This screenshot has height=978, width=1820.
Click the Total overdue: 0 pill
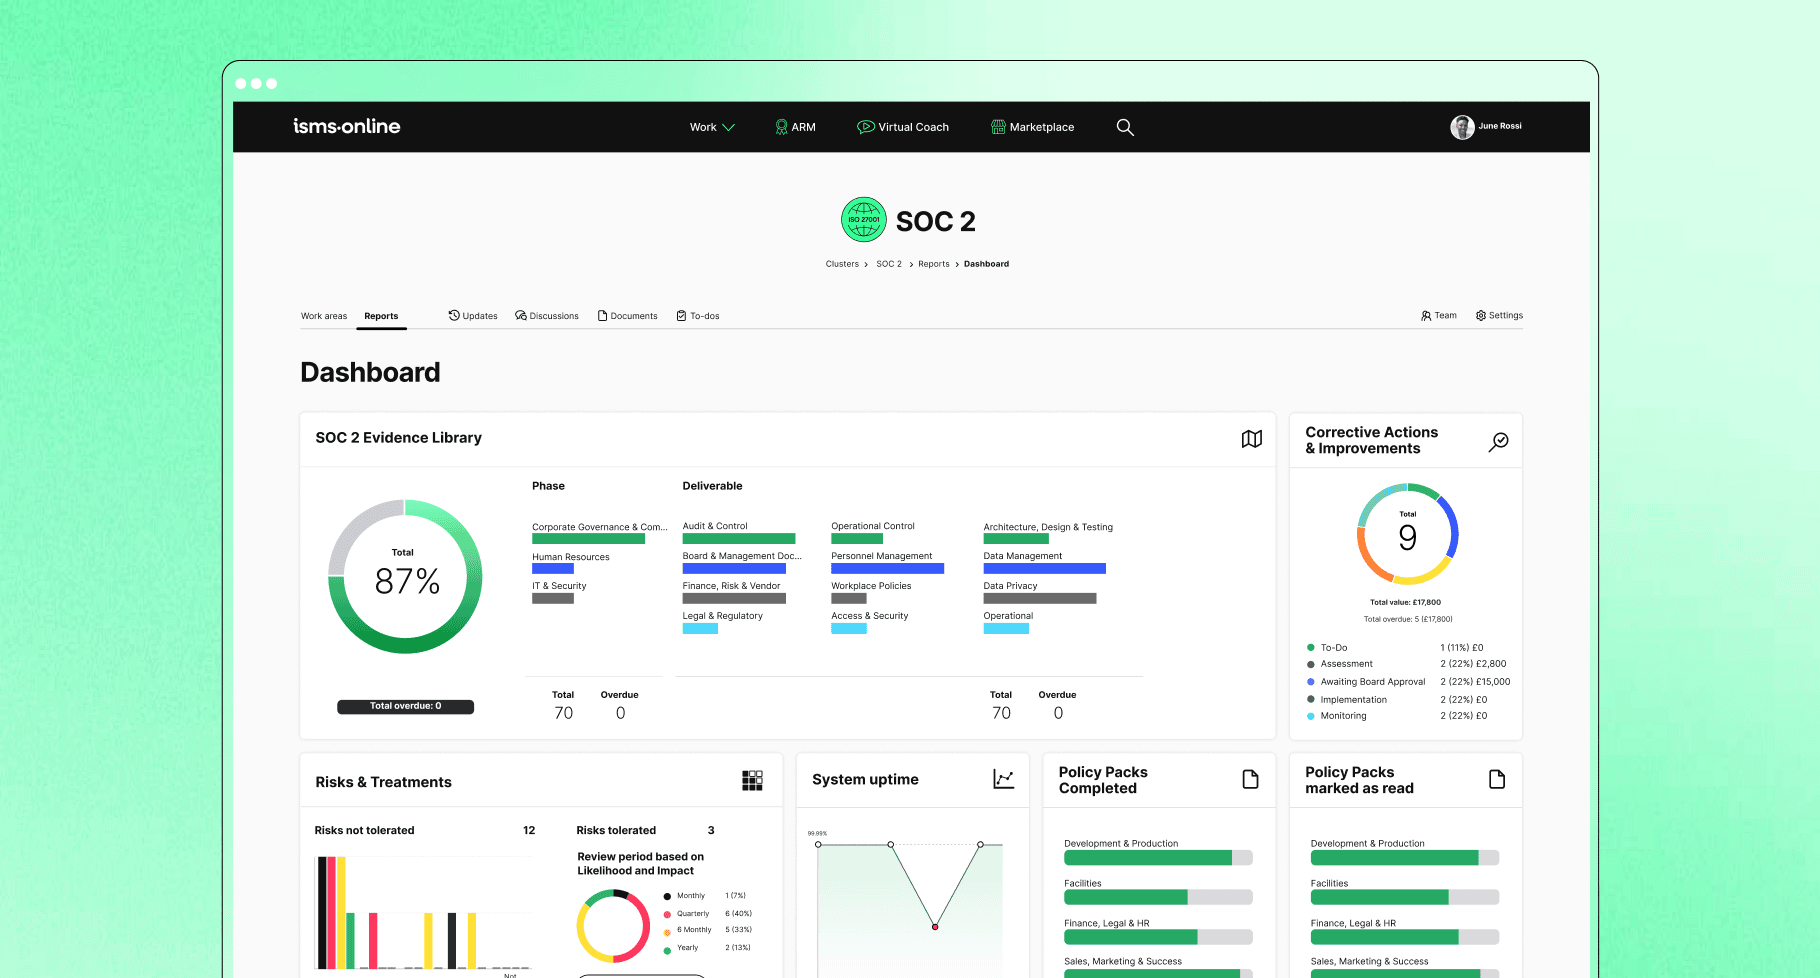[x=405, y=706]
